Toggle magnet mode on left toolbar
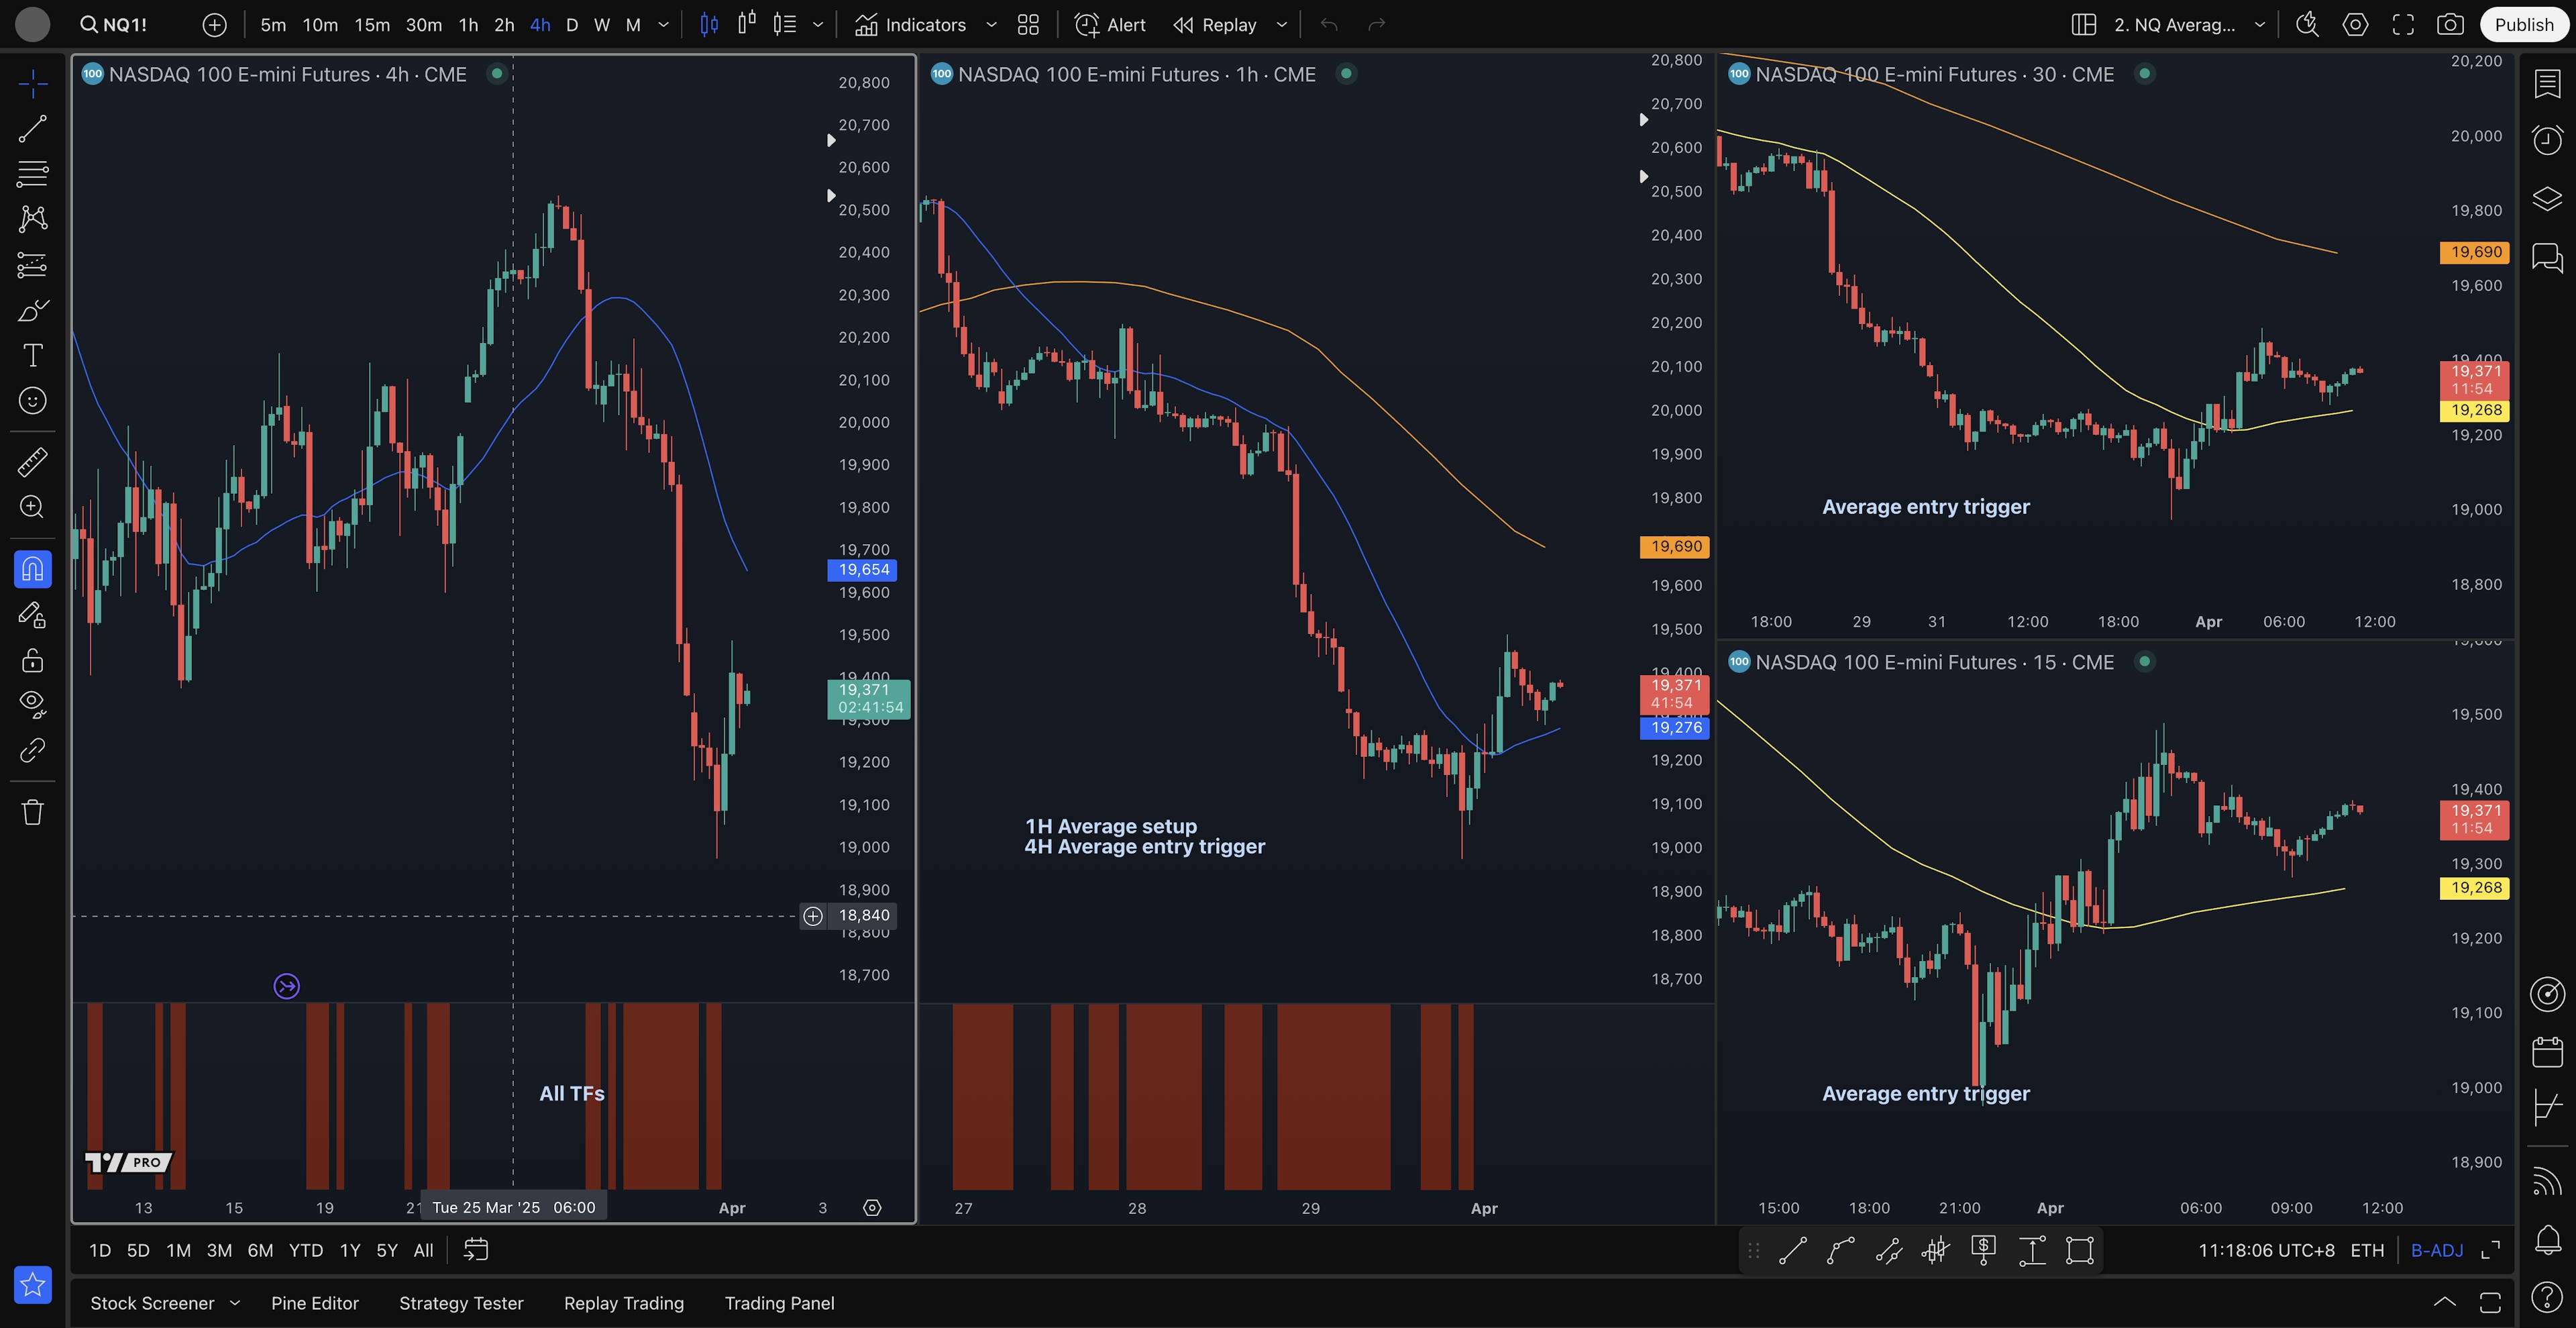Screen dimensions: 2576x1328 pos(32,569)
